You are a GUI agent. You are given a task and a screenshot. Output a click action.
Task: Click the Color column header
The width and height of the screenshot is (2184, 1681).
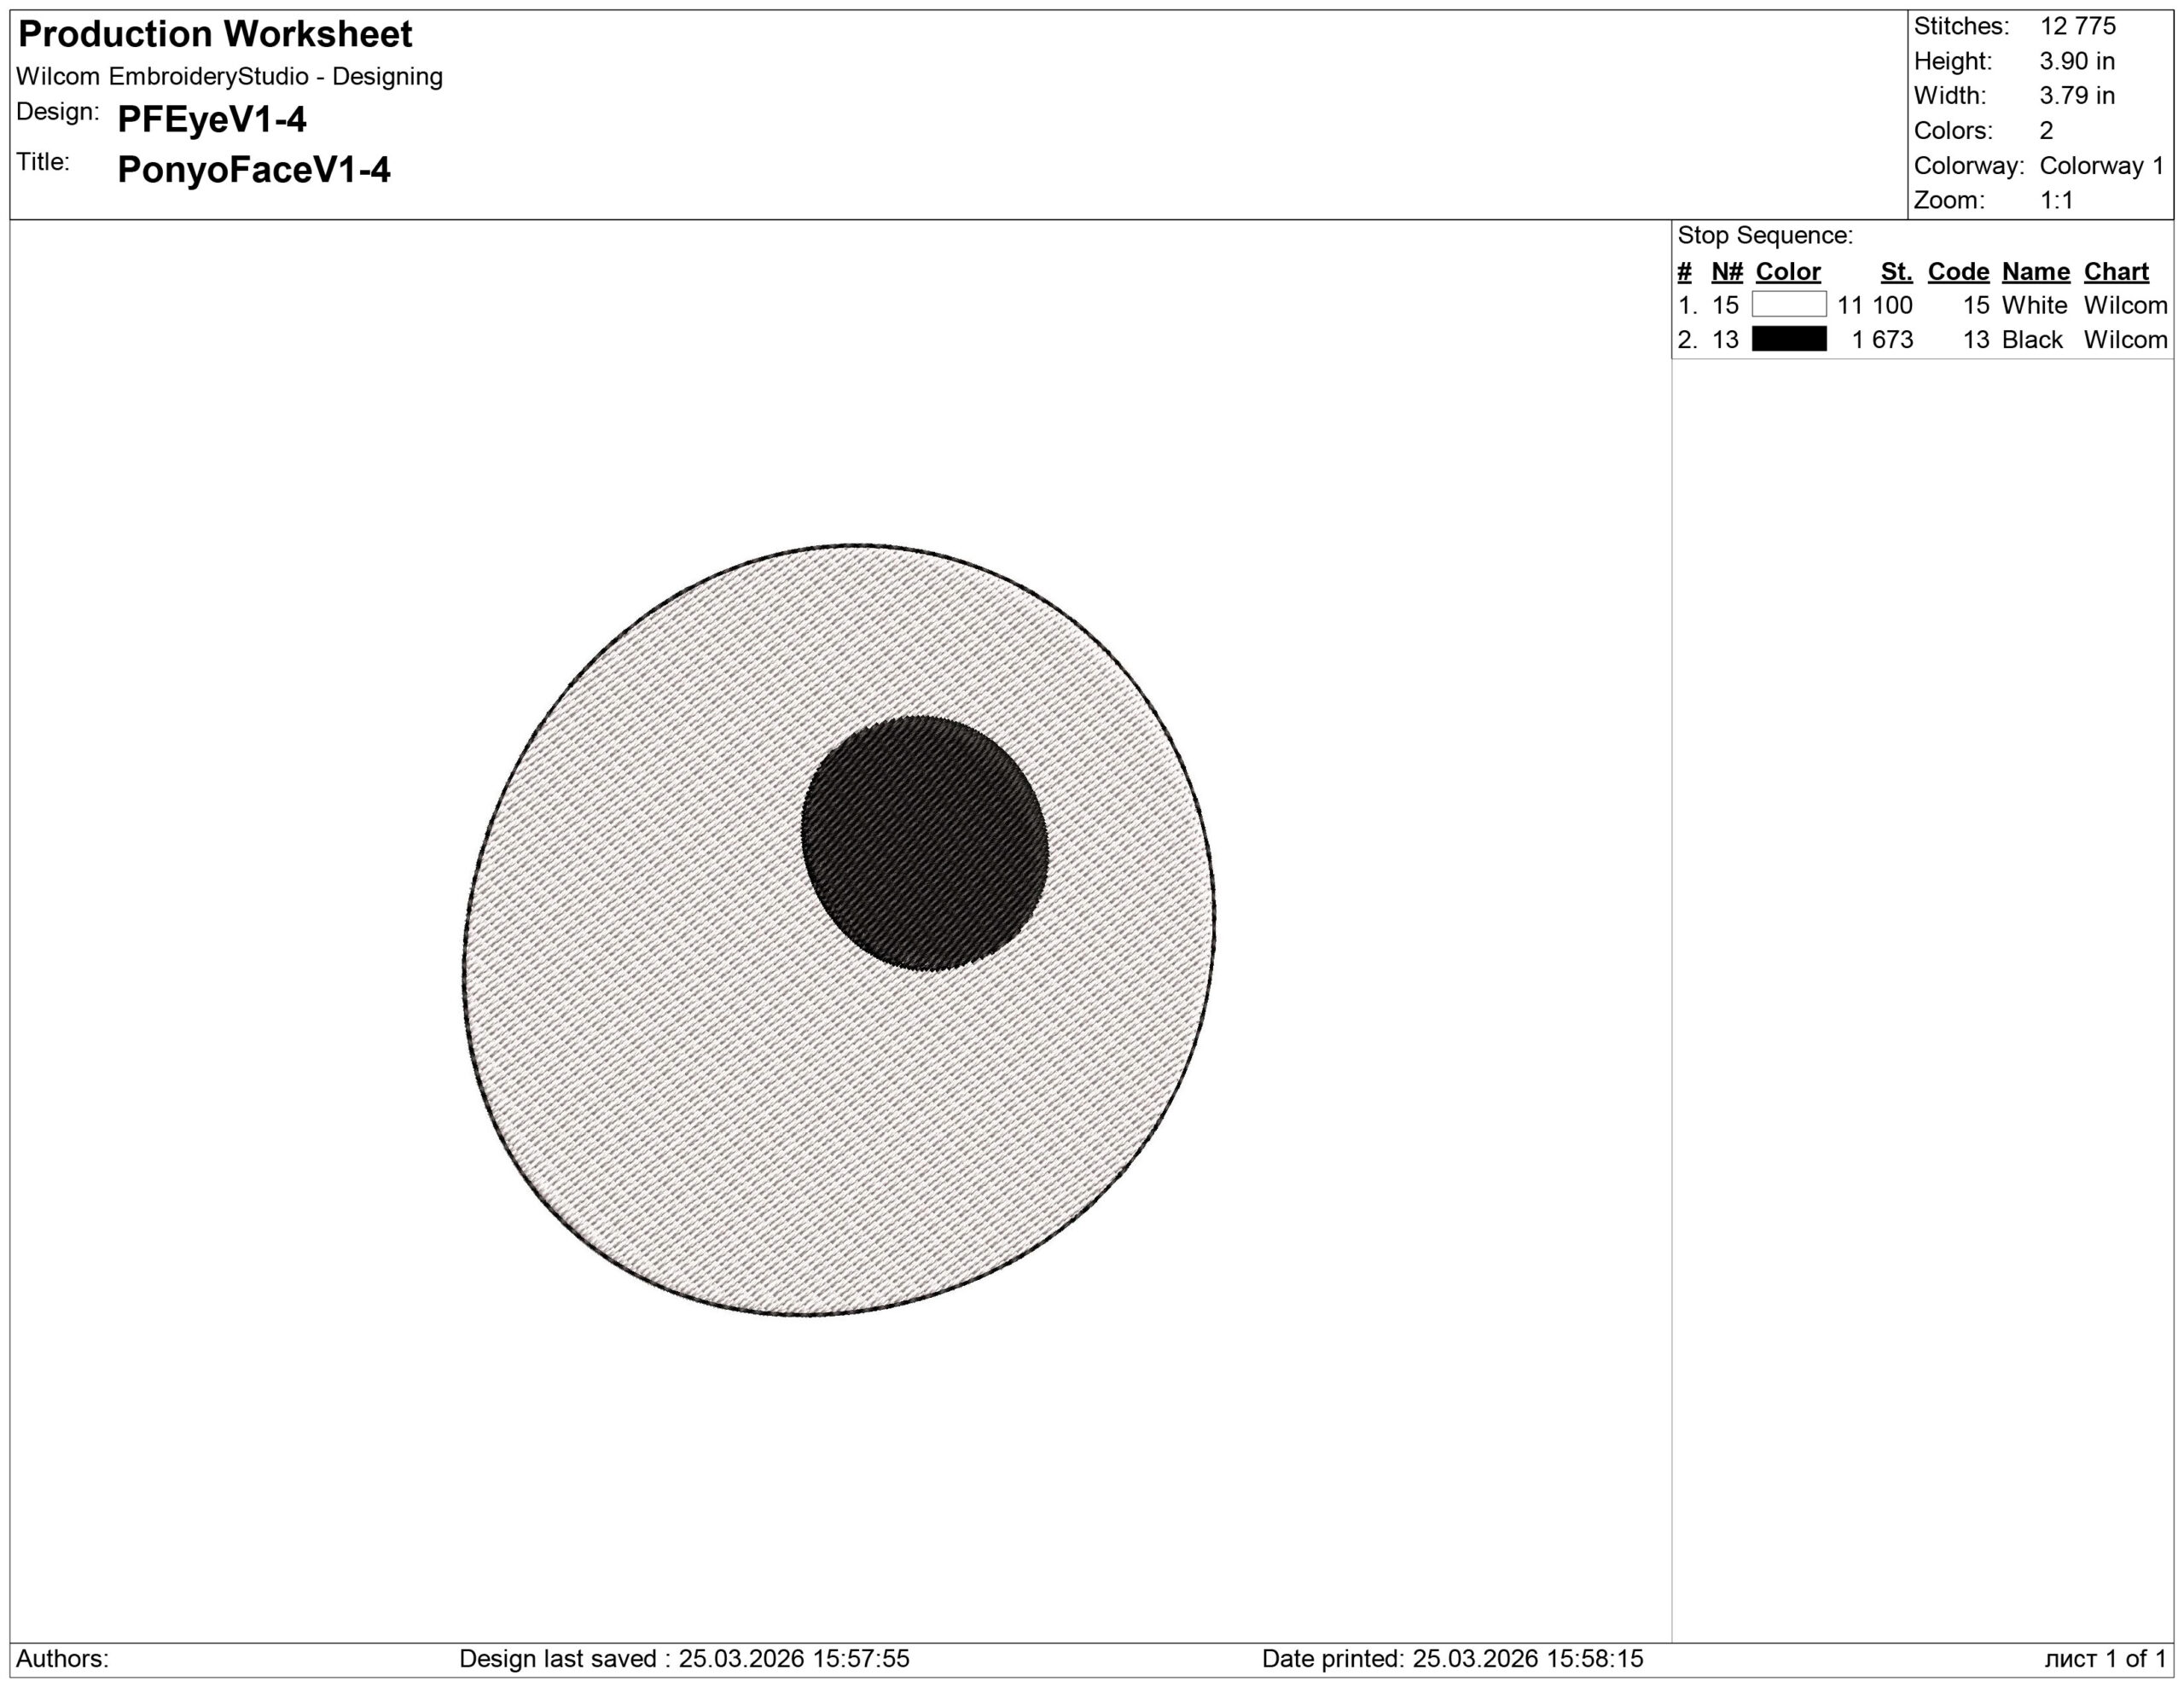click(x=1787, y=271)
